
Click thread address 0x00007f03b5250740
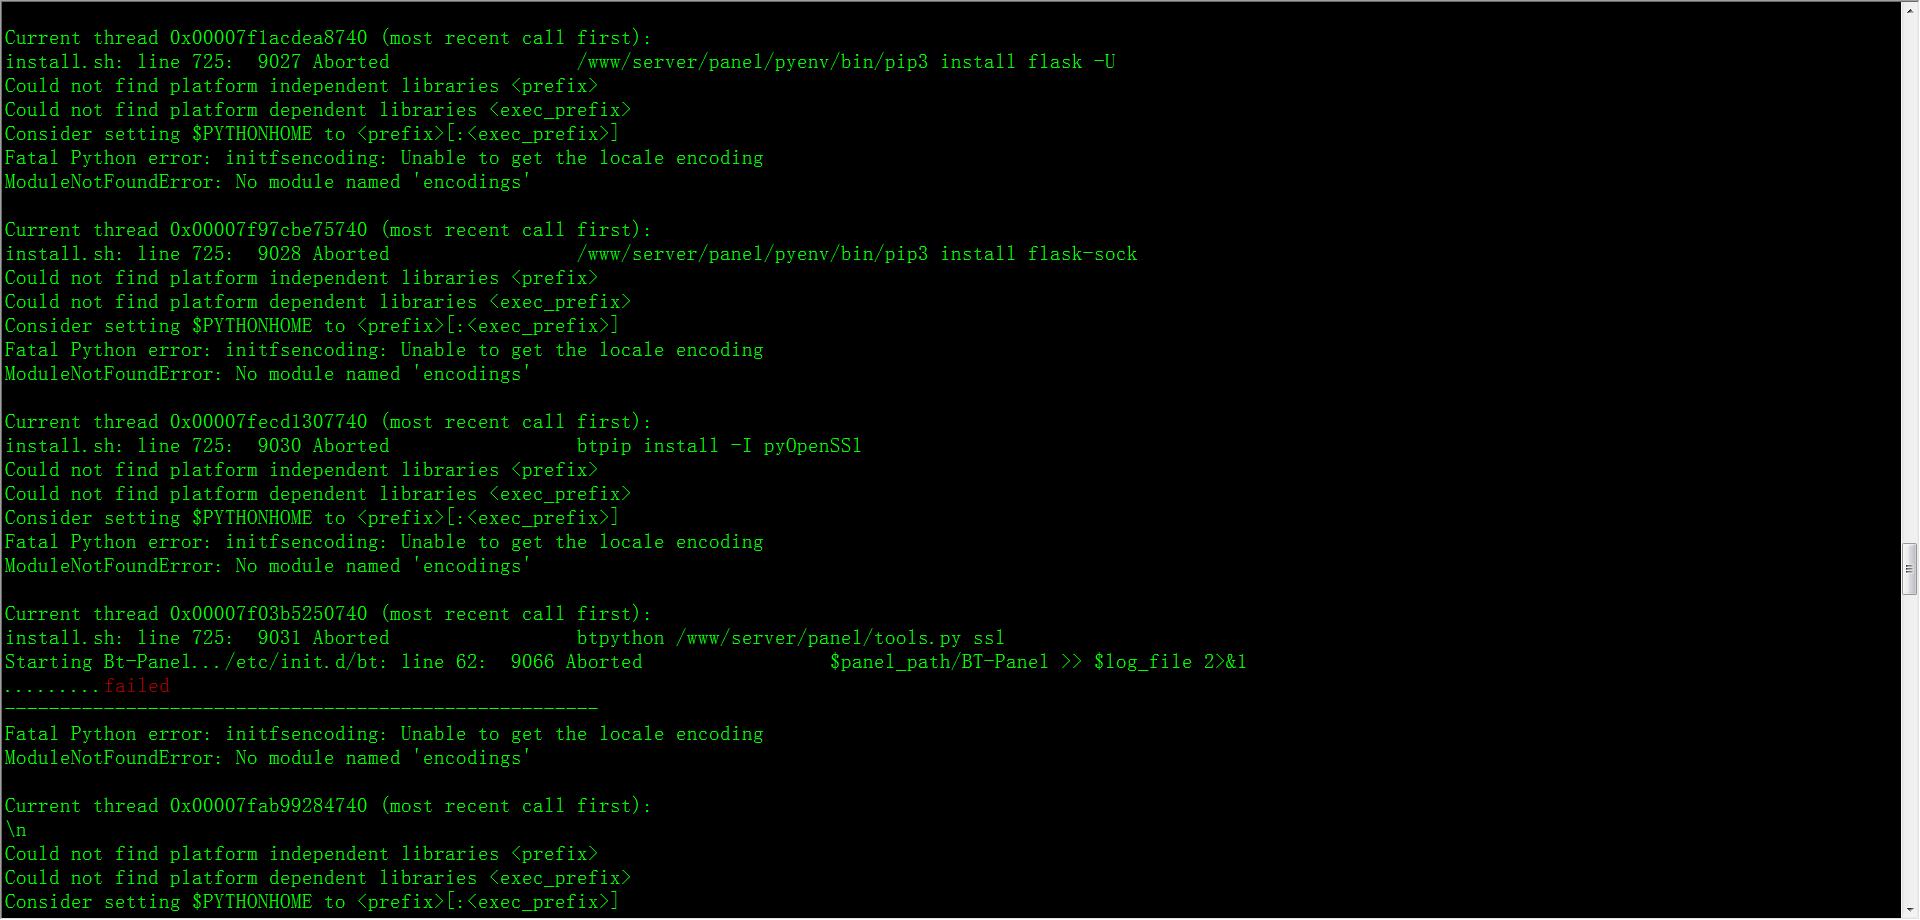[268, 614]
